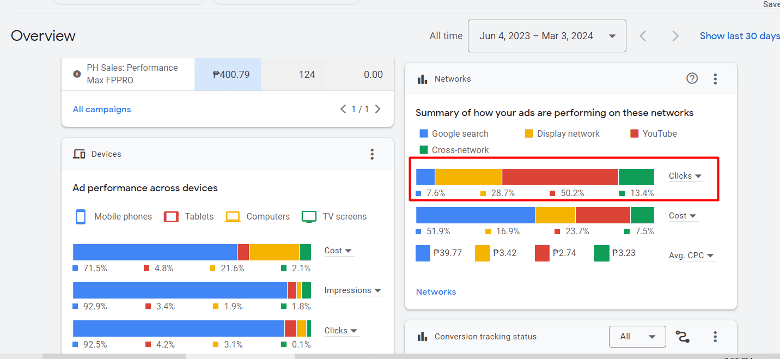Open the Networks card help icon
780x360 pixels.
pos(692,79)
